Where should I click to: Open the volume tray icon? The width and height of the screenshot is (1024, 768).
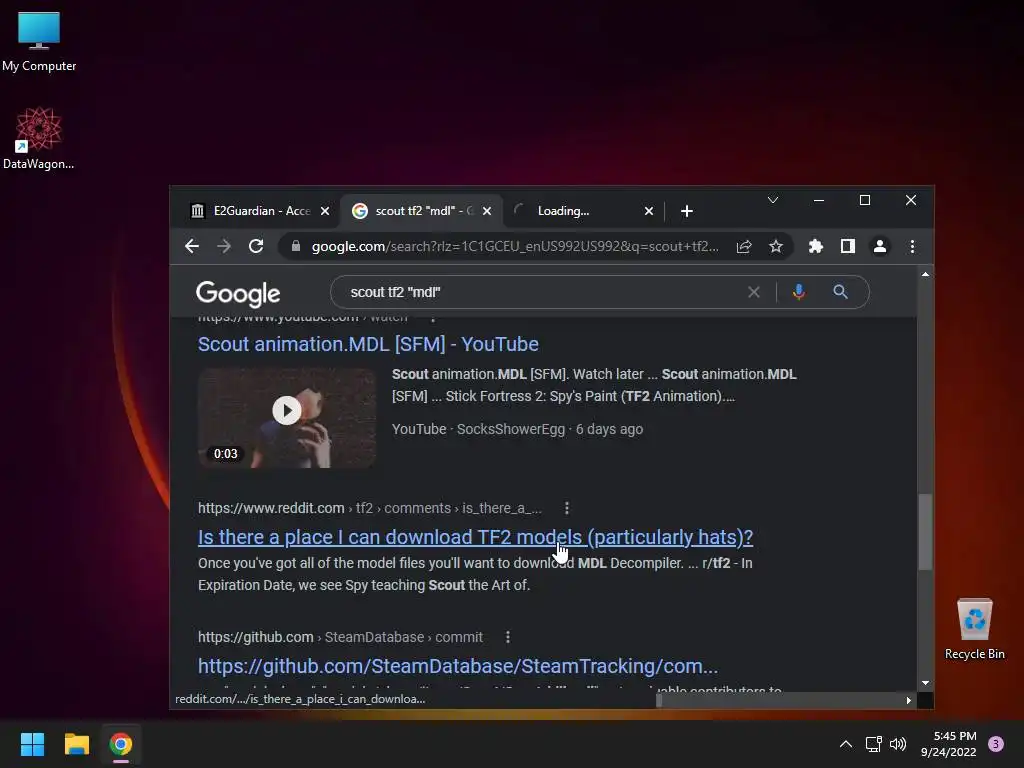899,744
